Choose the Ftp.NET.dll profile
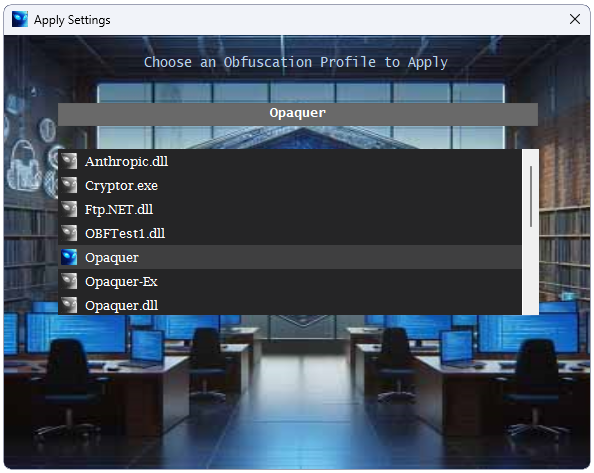Viewport: 594px width, 473px height. coord(290,209)
